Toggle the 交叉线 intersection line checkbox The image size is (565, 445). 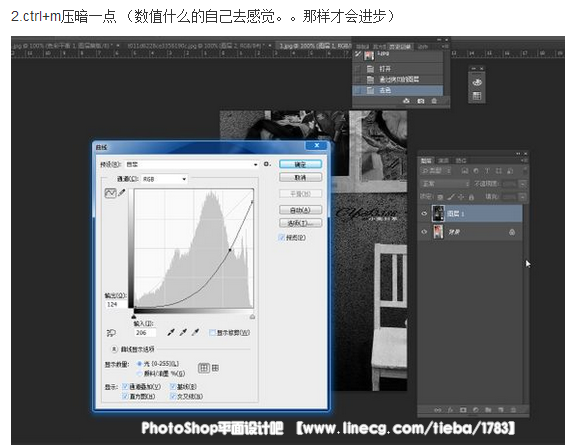[173, 396]
